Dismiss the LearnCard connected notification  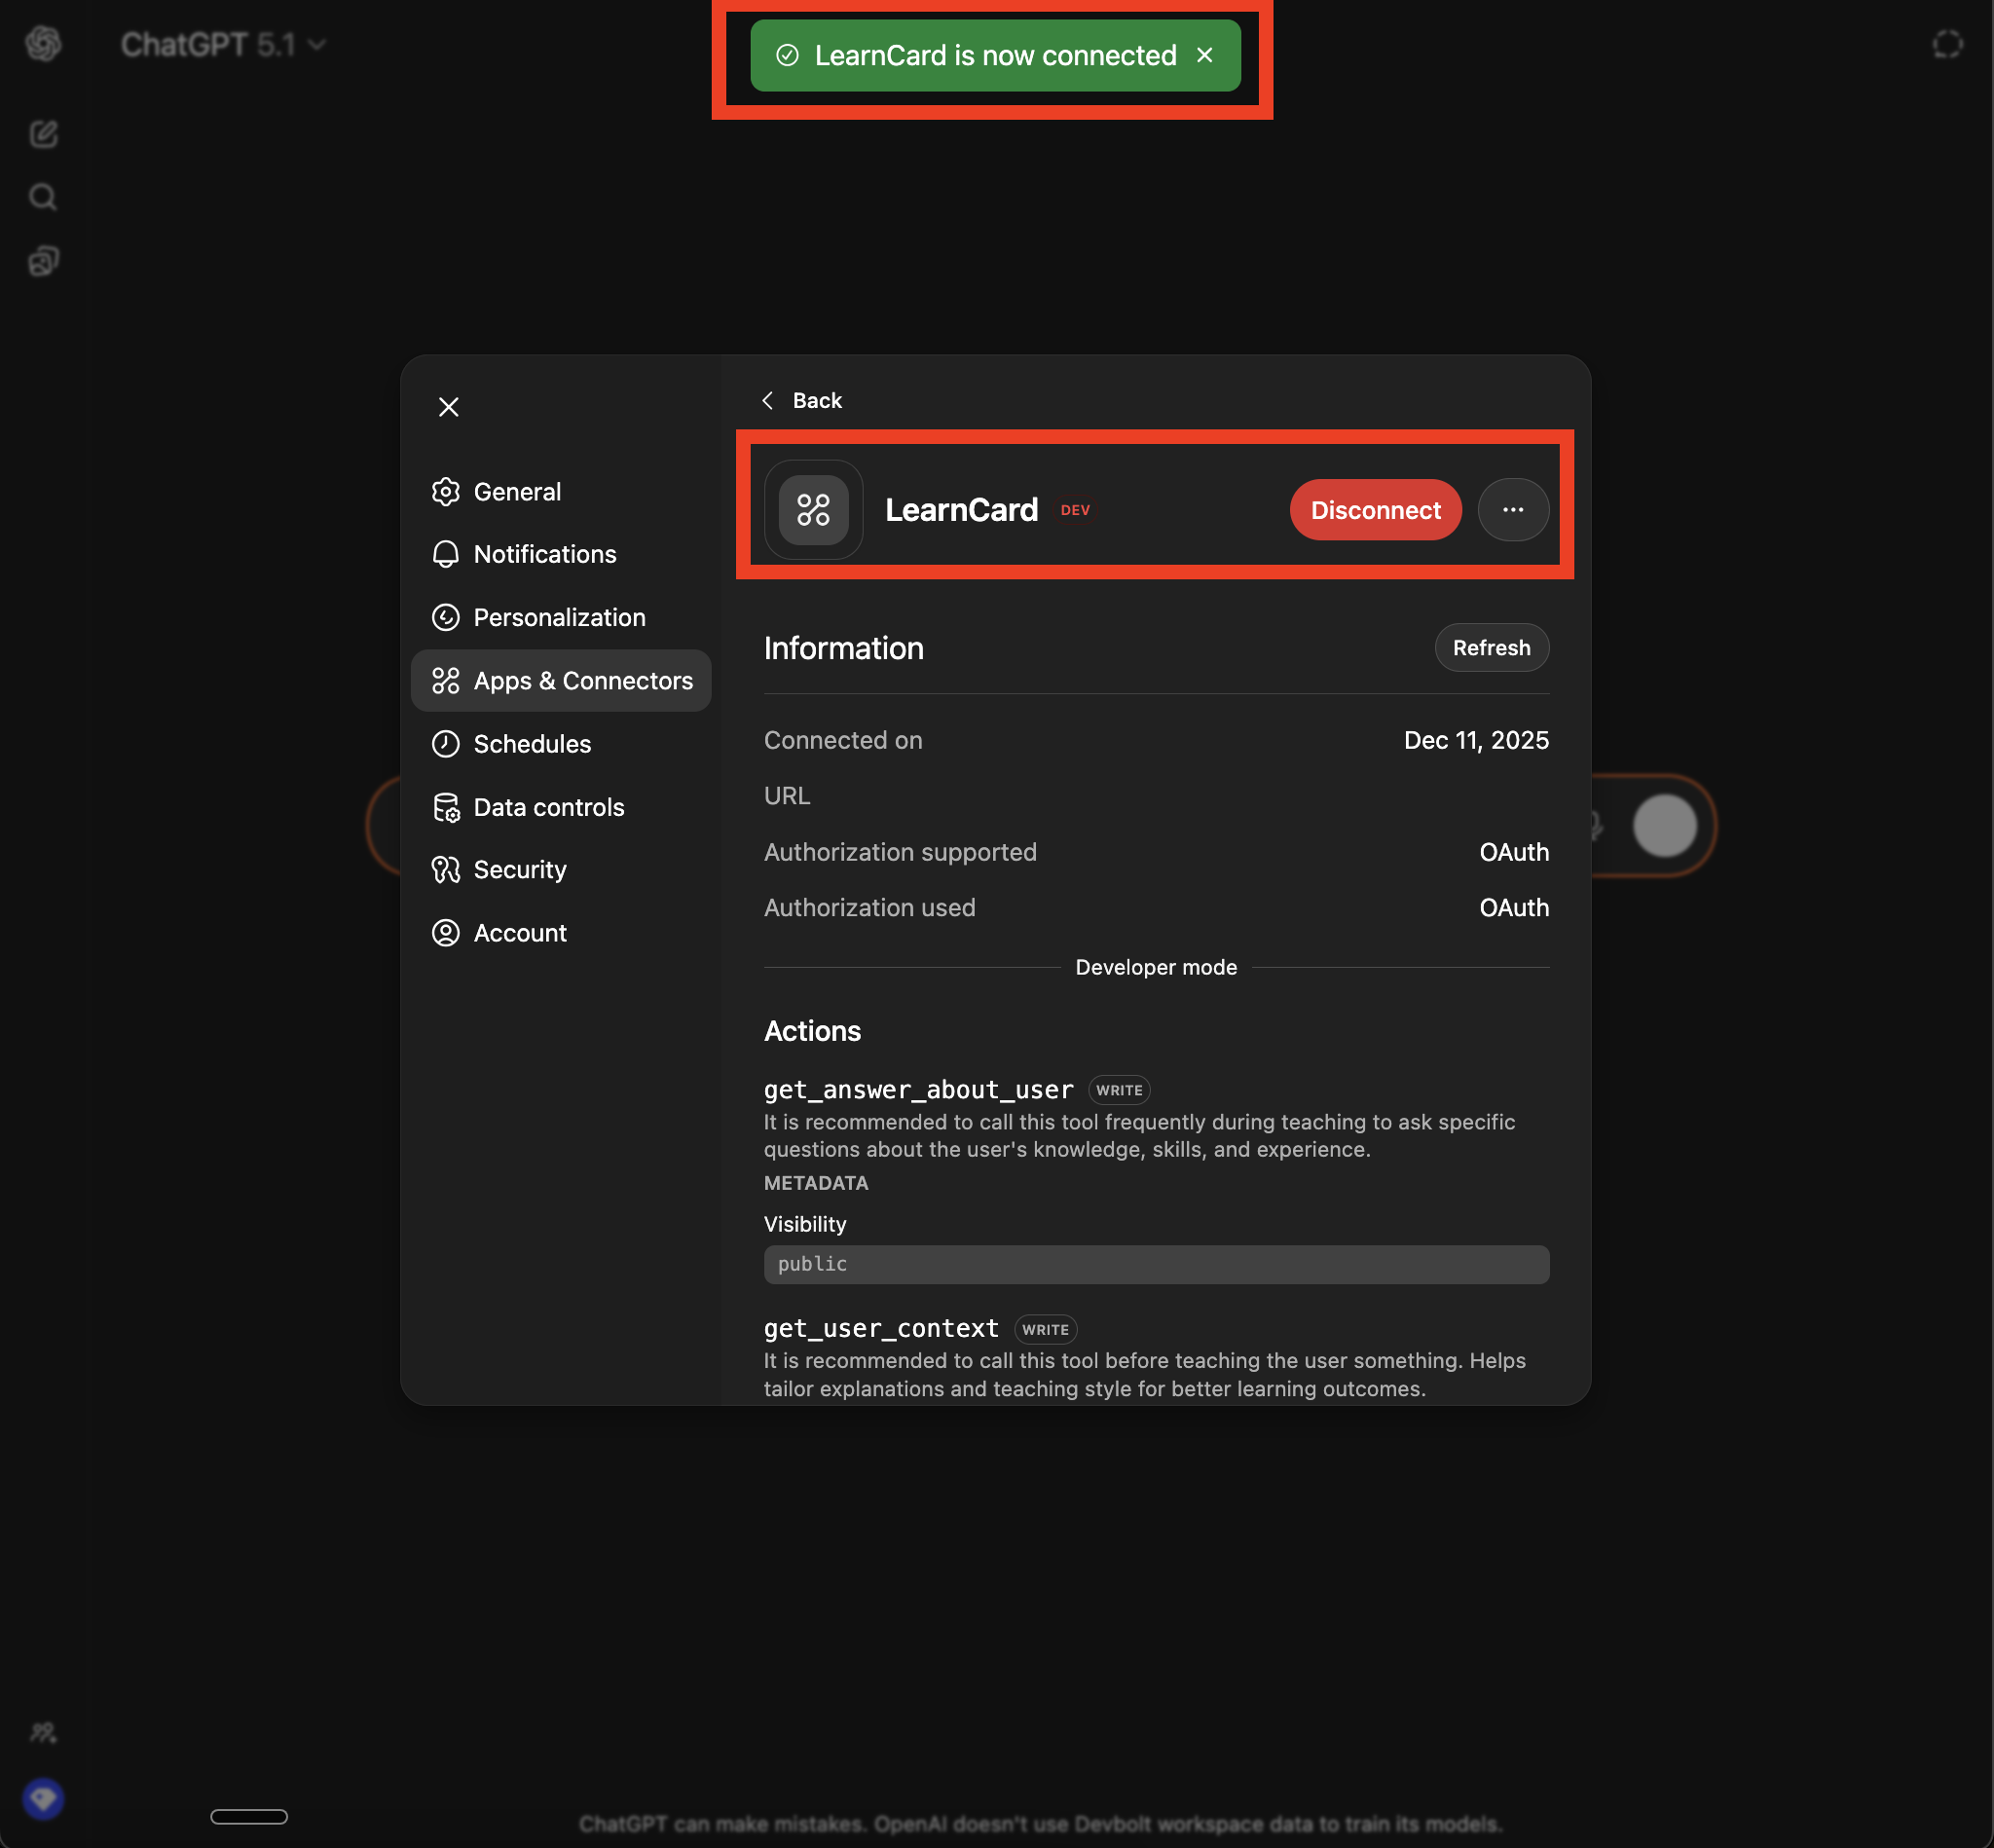[x=1204, y=56]
